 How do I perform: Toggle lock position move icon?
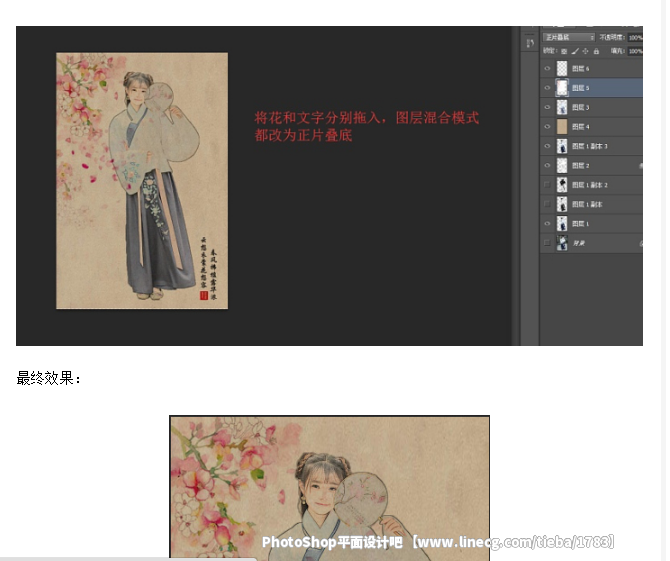(x=585, y=51)
